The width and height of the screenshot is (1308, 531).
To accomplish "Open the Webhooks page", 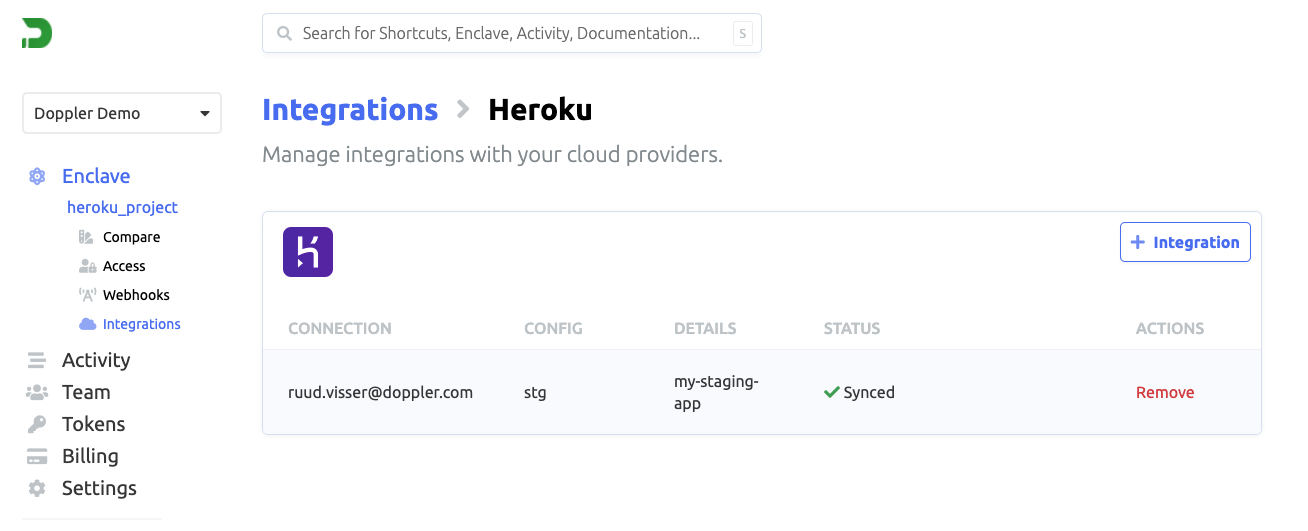I will click(136, 295).
